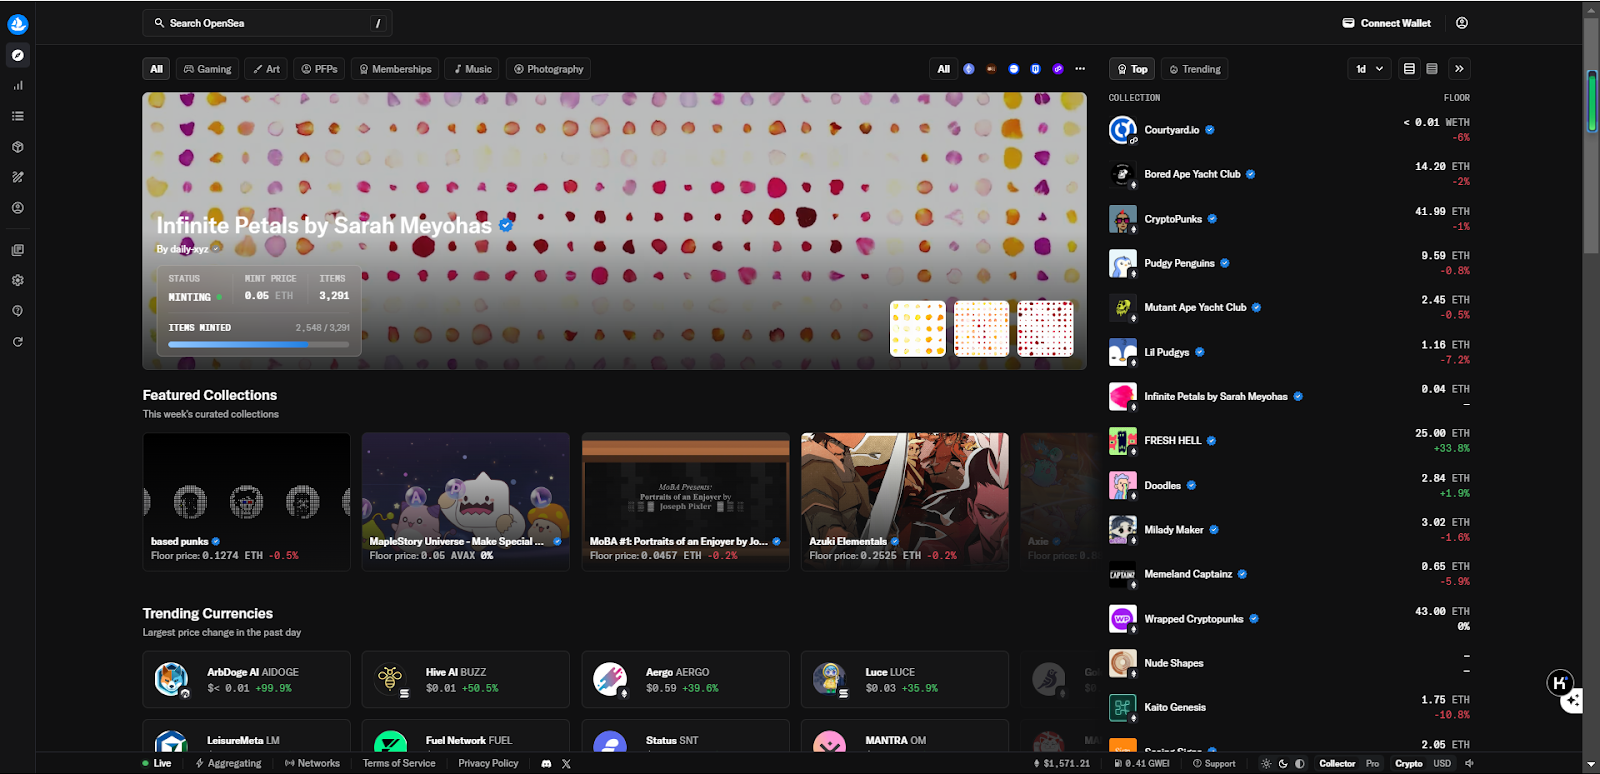Switch to dark mode moon toggle
The image size is (1600, 774).
tap(1283, 763)
